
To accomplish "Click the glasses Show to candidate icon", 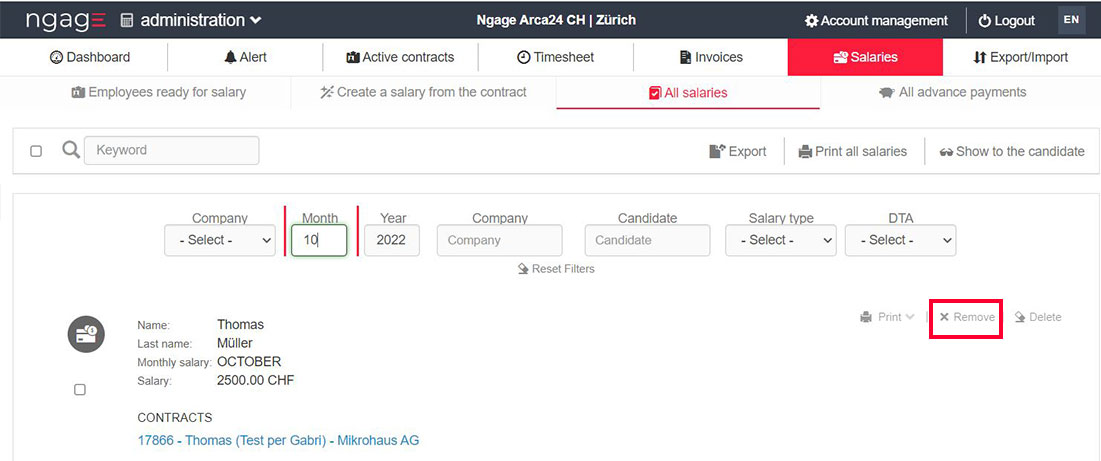I will coord(946,152).
